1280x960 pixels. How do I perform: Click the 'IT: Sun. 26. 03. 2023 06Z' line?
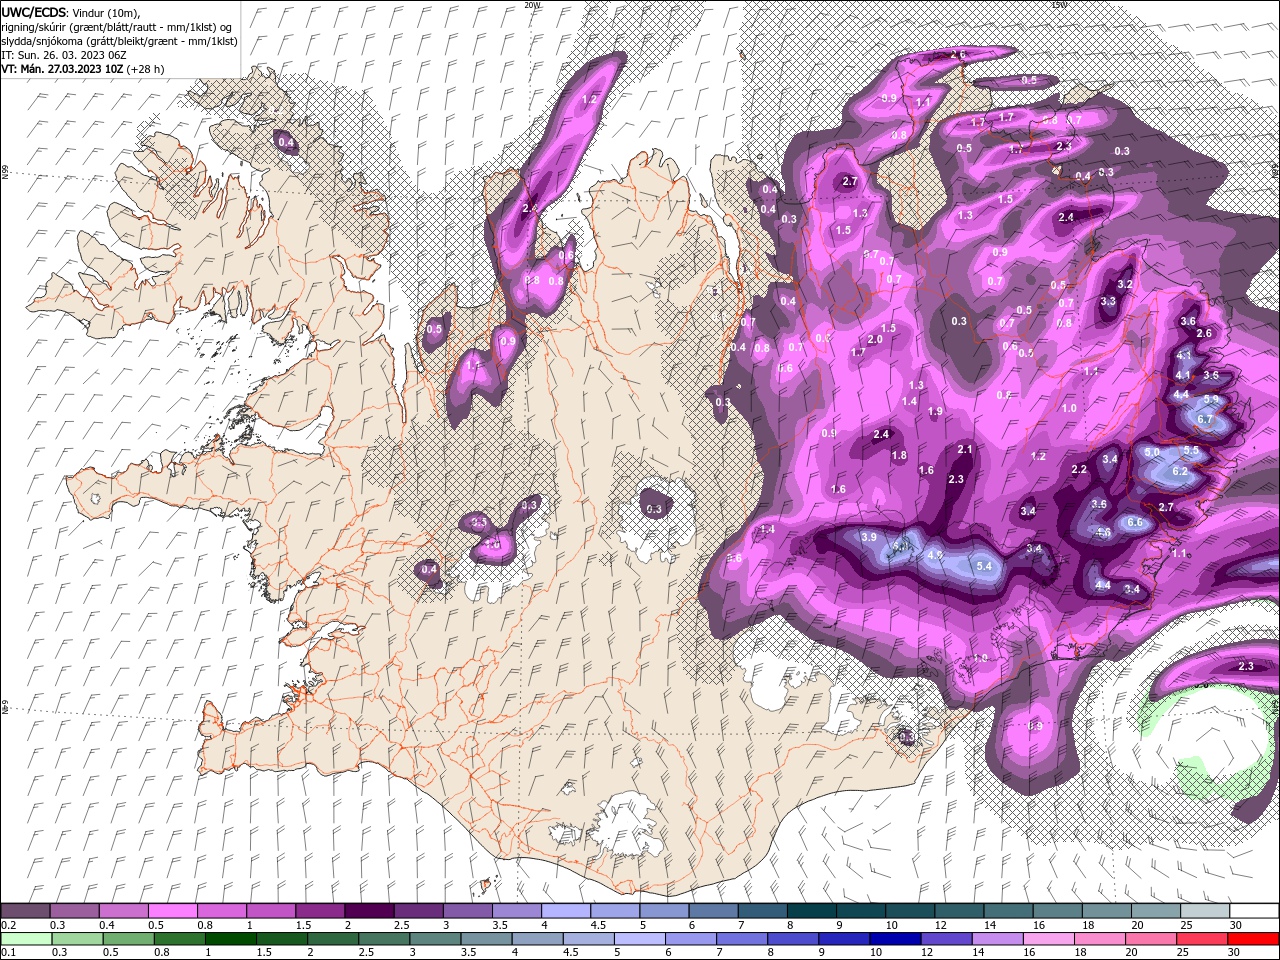(63, 55)
